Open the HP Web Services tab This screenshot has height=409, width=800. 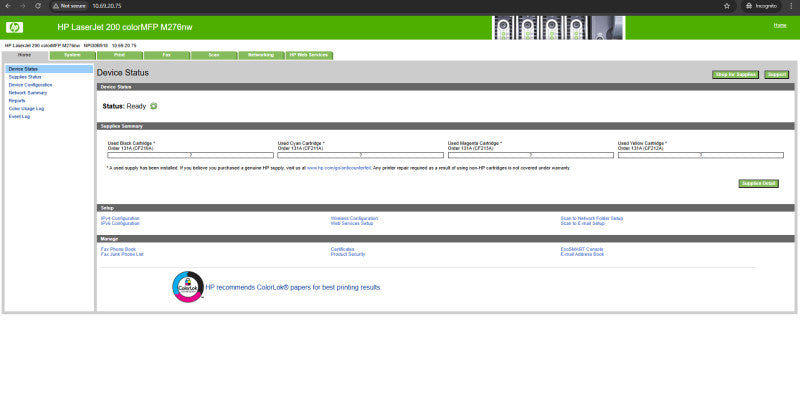point(309,55)
